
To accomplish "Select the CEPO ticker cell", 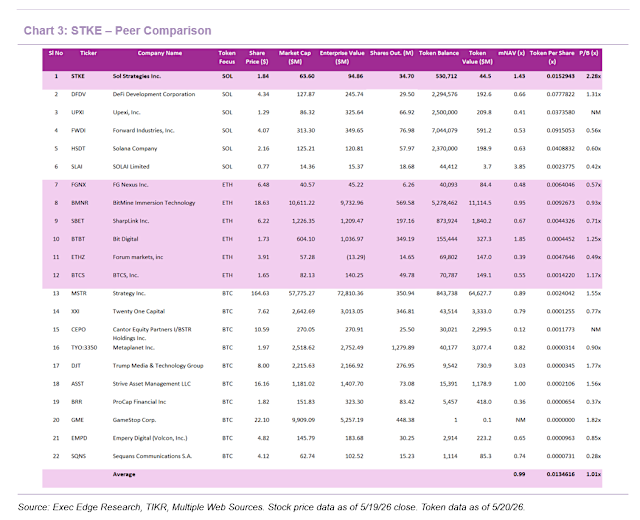I will click(78, 329).
